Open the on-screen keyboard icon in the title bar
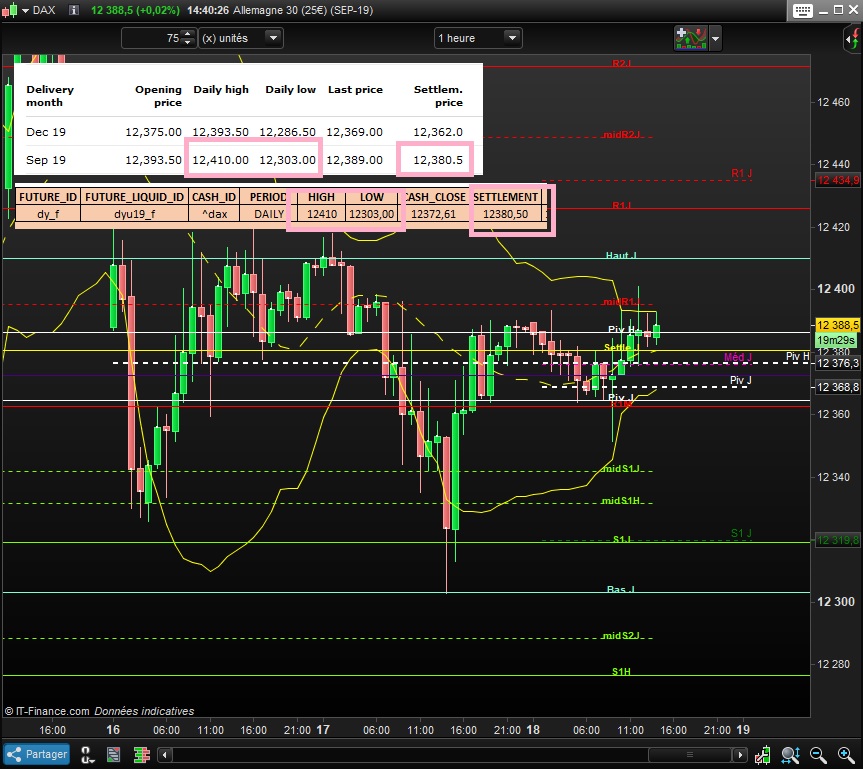 tap(802, 10)
